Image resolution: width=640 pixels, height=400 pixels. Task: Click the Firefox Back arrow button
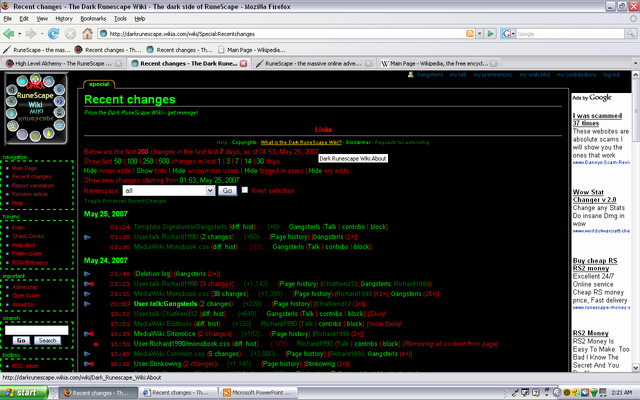pos(8,33)
